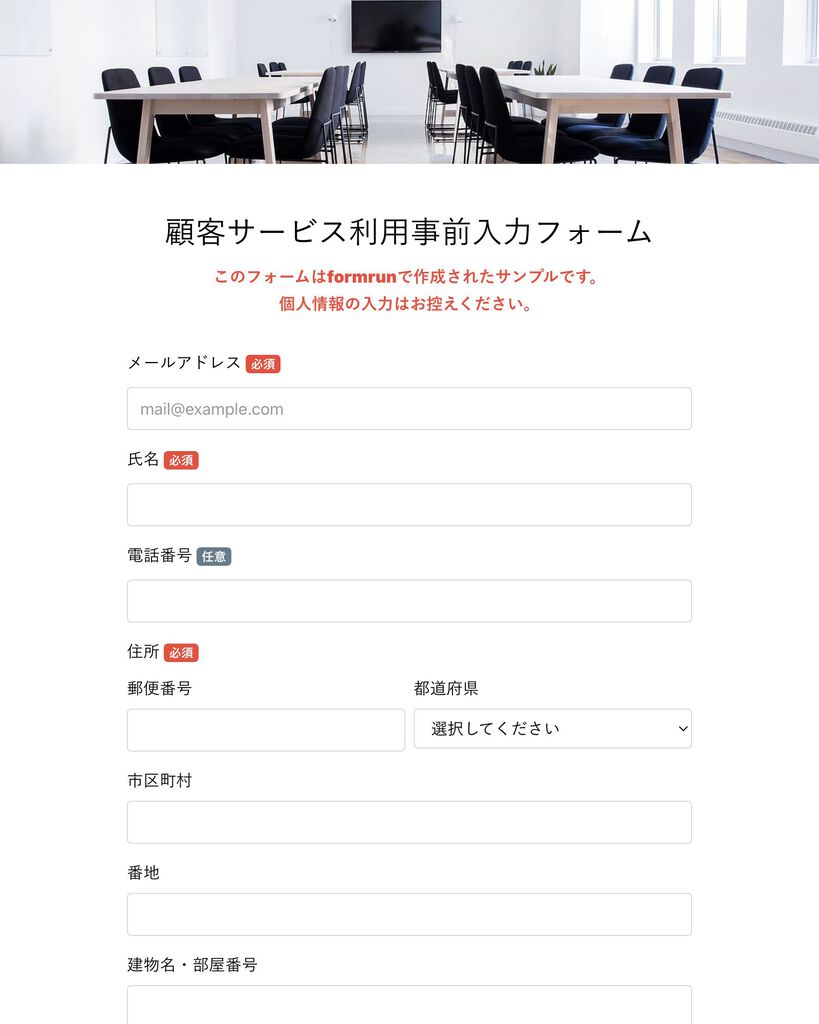Click the 郵便番号 field label
819x1024 pixels.
point(159,688)
